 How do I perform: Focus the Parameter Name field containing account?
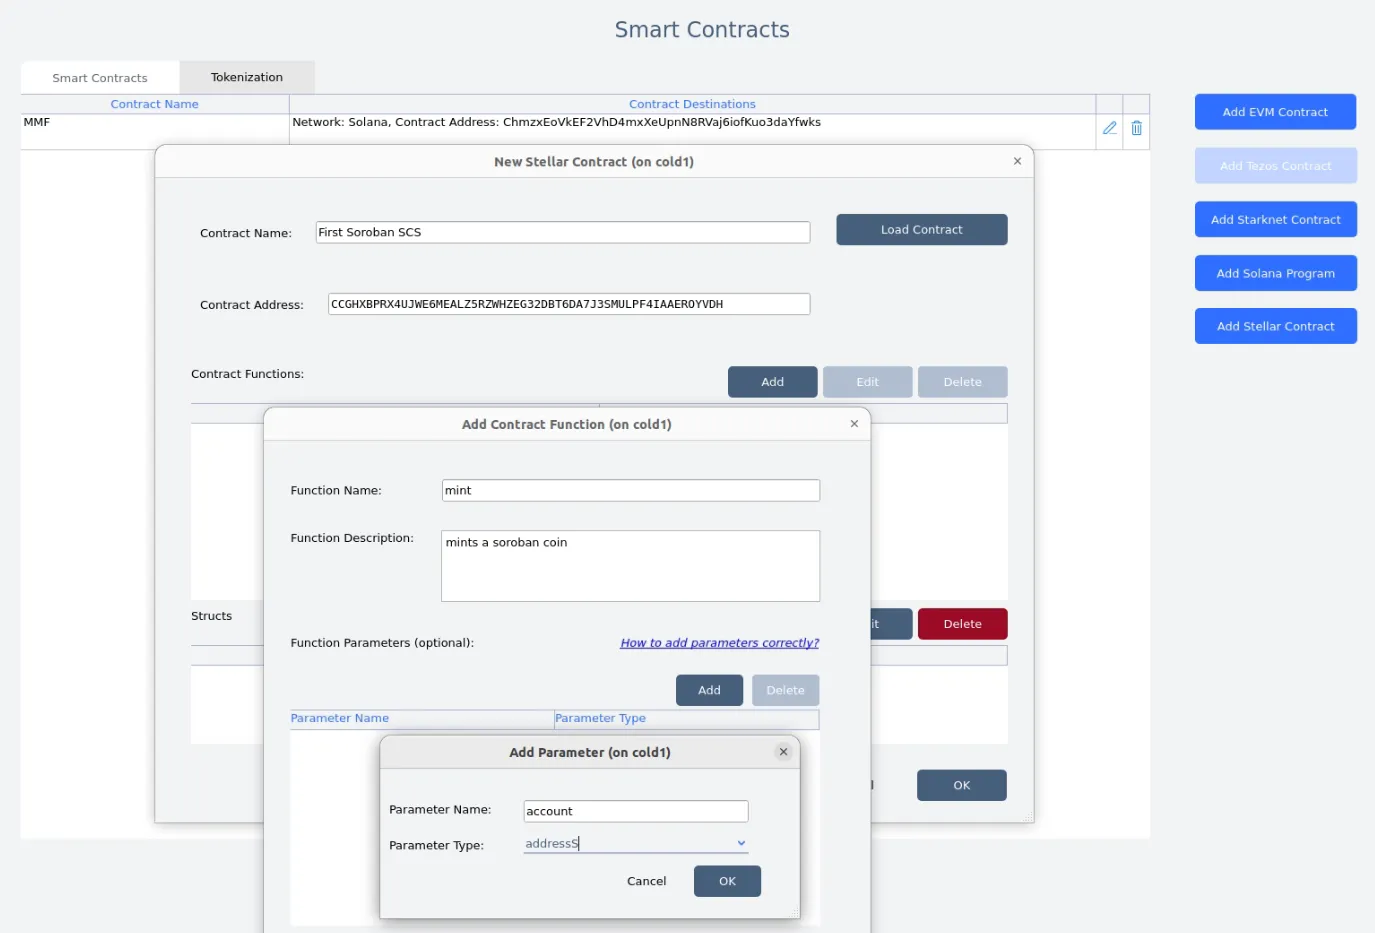pyautogui.click(x=636, y=811)
